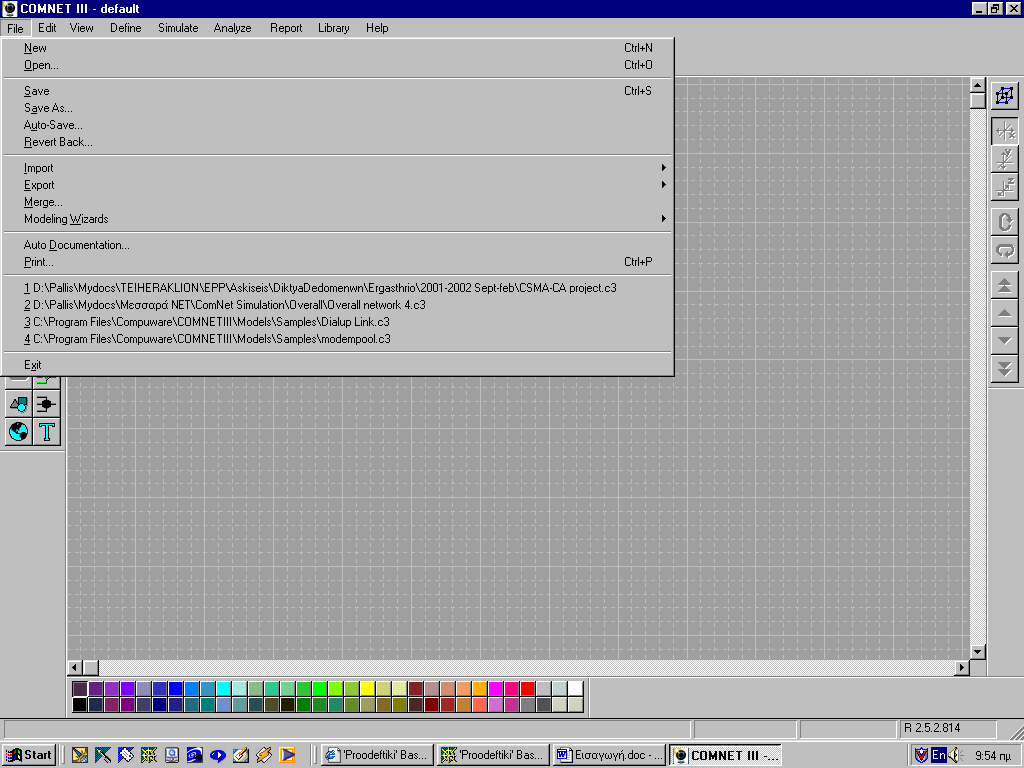Choose Auto-Save... in the File menu
Image resolution: width=1024 pixels, height=768 pixels.
pos(338,125)
